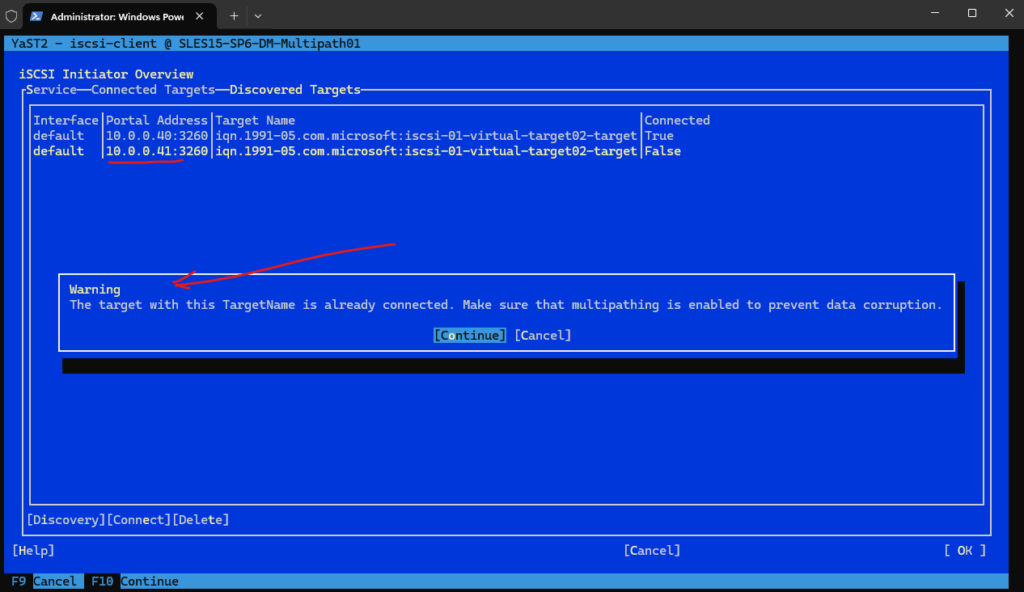
Task: Click F10 Continue in function key bar
Action: (135, 581)
